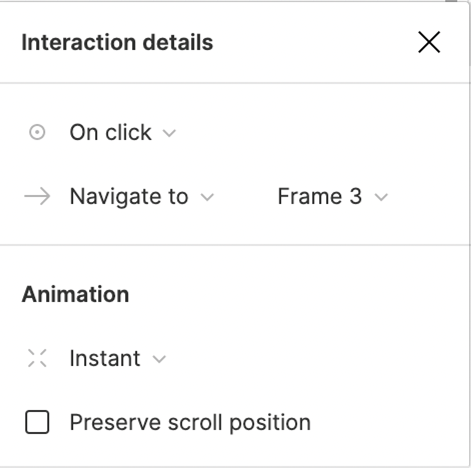Open the Instant animation type dropdown
Screen dimensions: 471x468
click(118, 358)
